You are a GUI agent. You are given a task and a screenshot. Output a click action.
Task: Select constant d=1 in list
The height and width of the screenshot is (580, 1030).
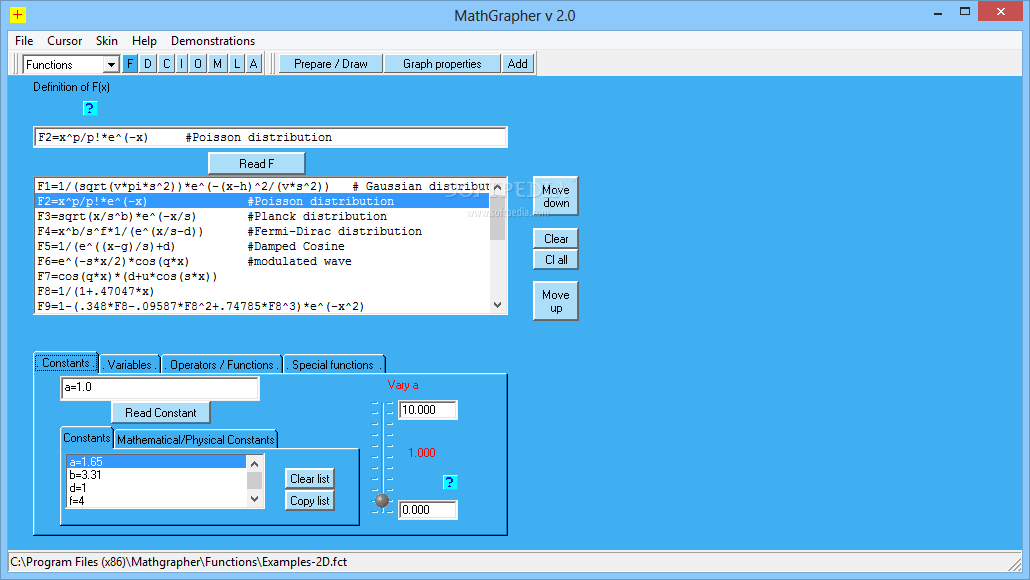click(x=156, y=488)
